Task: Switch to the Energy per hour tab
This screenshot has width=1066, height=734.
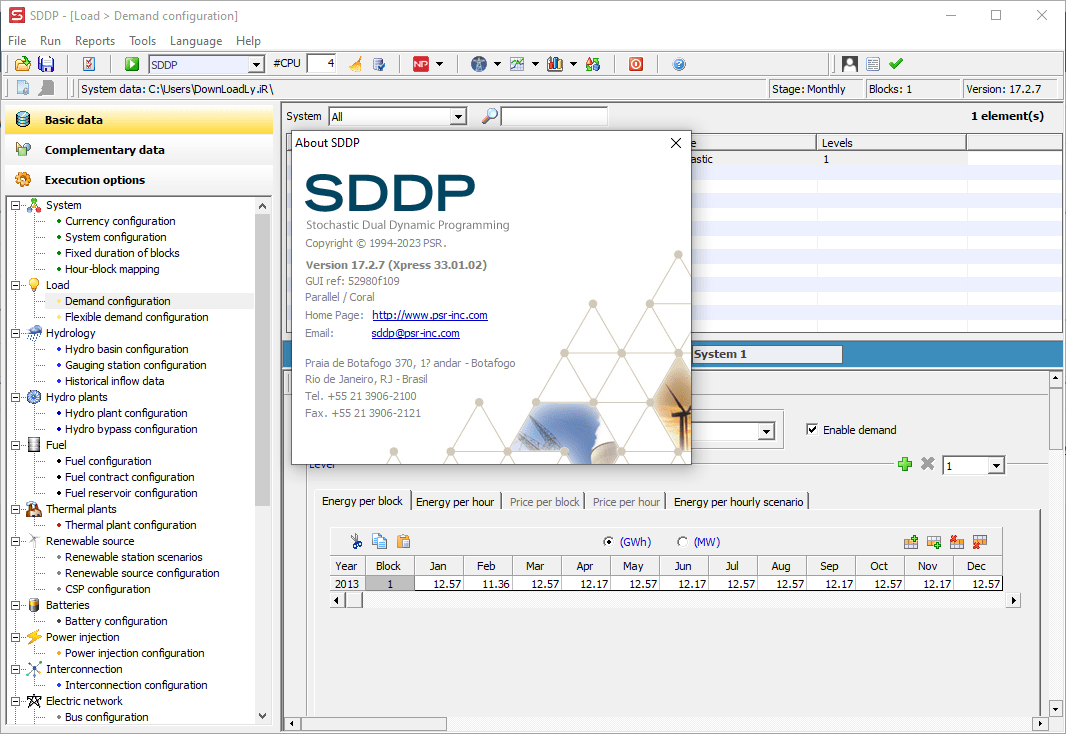Action: tap(455, 501)
